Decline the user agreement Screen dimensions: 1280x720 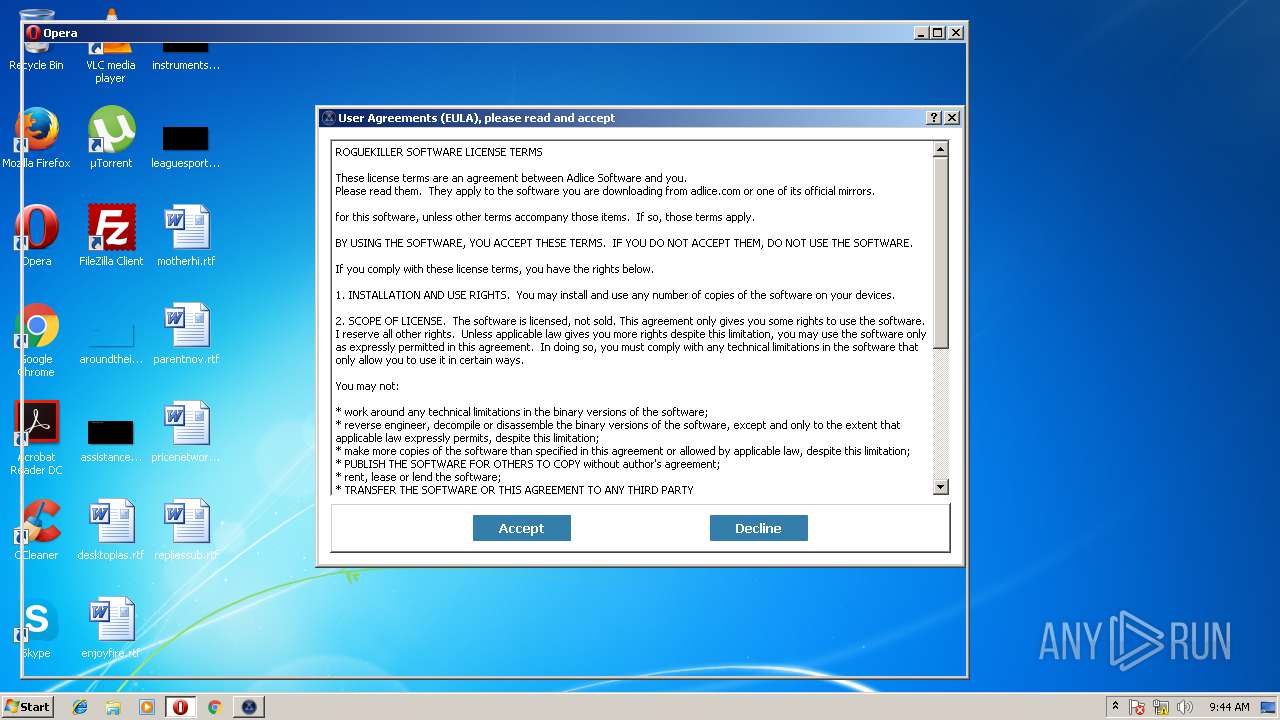pyautogui.click(x=758, y=528)
